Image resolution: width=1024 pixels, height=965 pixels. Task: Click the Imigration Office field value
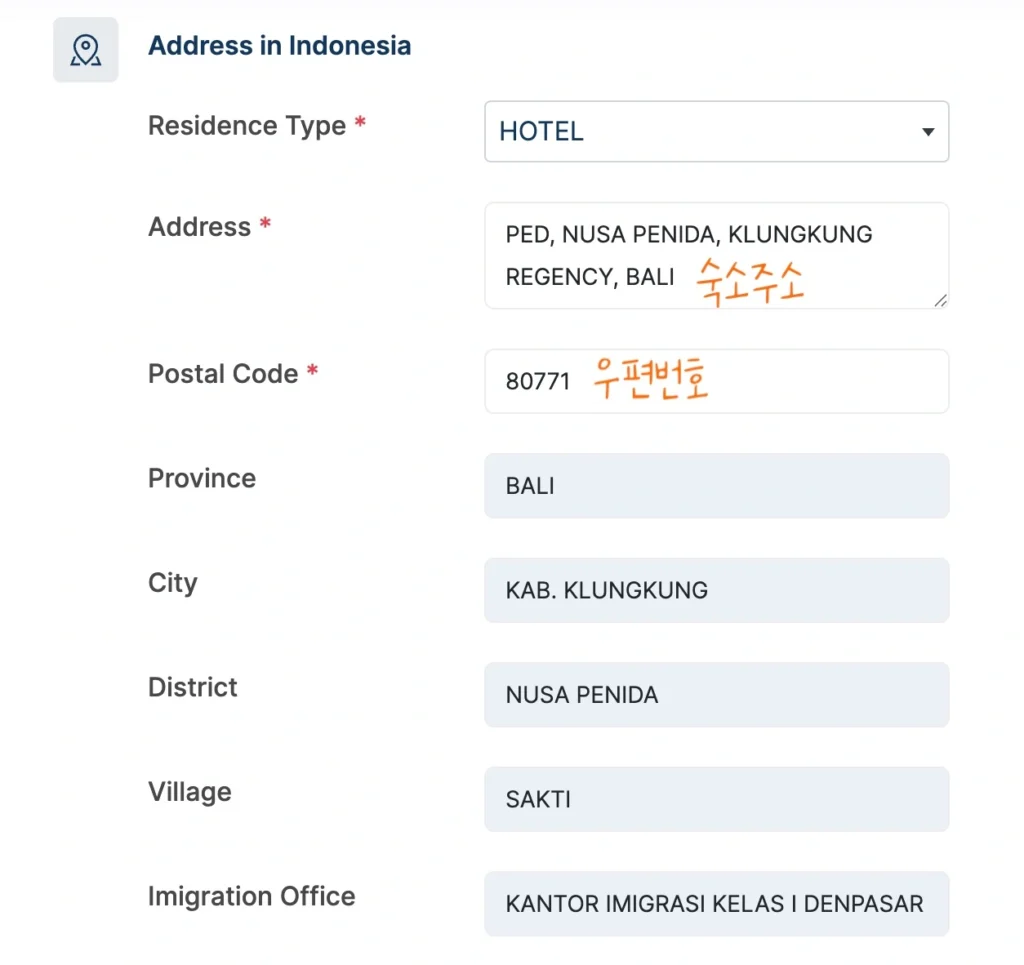[x=716, y=904]
